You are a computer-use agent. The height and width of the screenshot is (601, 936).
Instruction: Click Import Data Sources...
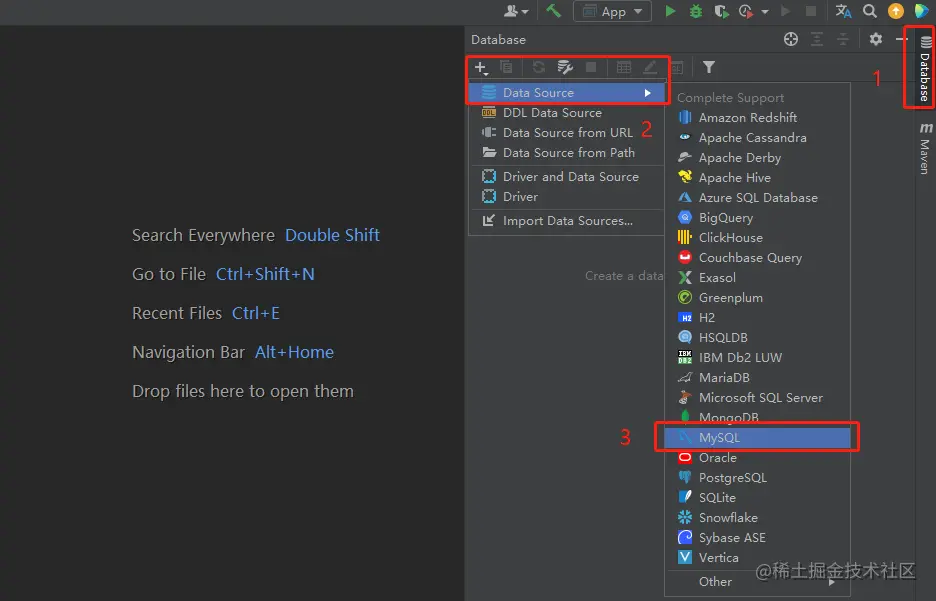[x=566, y=221]
